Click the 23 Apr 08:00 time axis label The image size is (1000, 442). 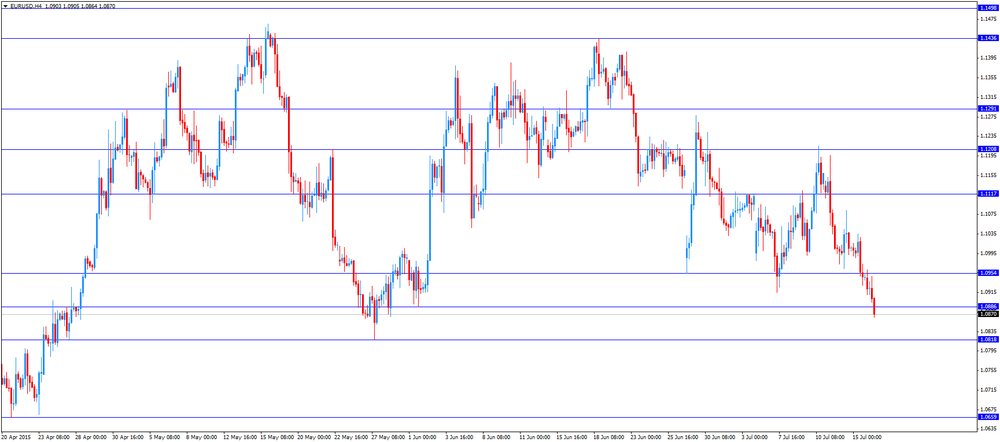click(x=52, y=438)
